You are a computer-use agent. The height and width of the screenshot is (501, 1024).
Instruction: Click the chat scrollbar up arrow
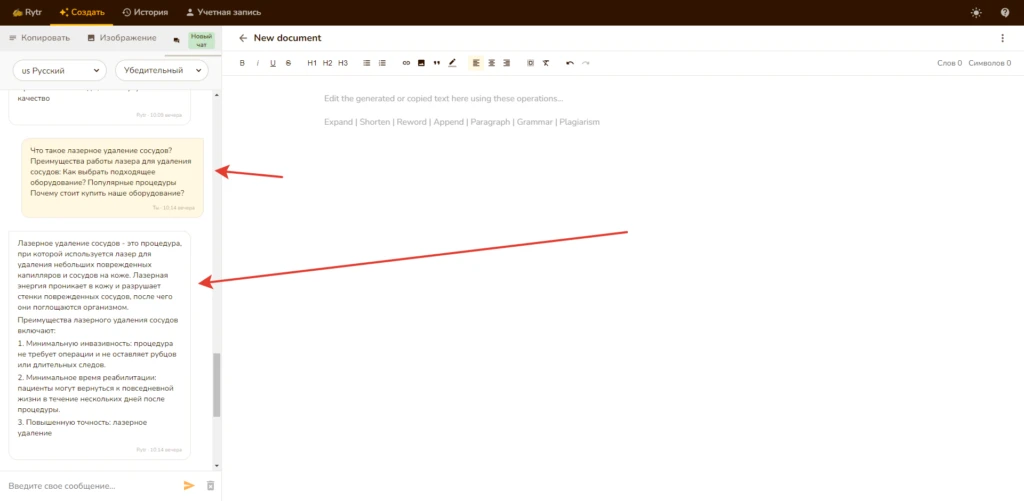coord(217,95)
